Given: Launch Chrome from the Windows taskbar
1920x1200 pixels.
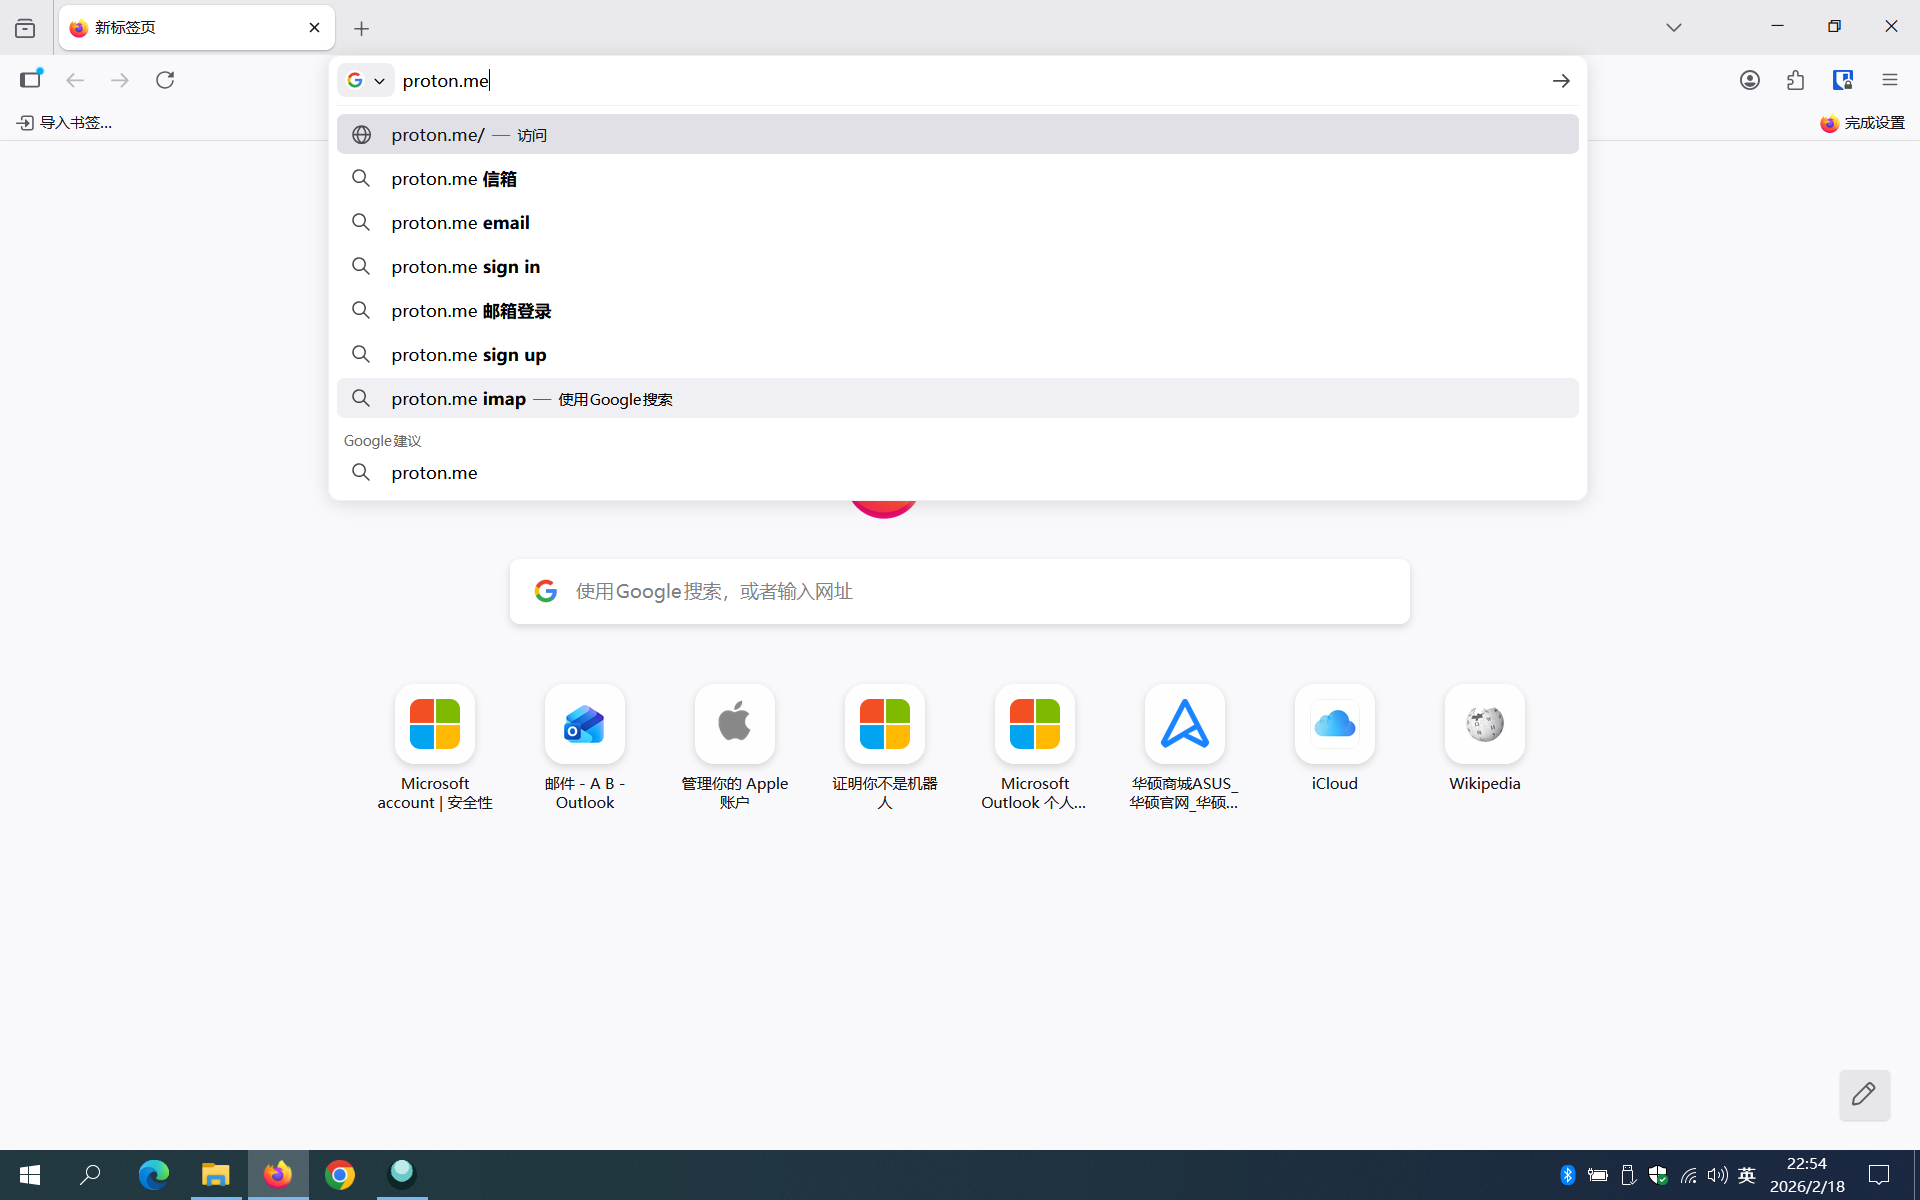Looking at the screenshot, I should (340, 1174).
